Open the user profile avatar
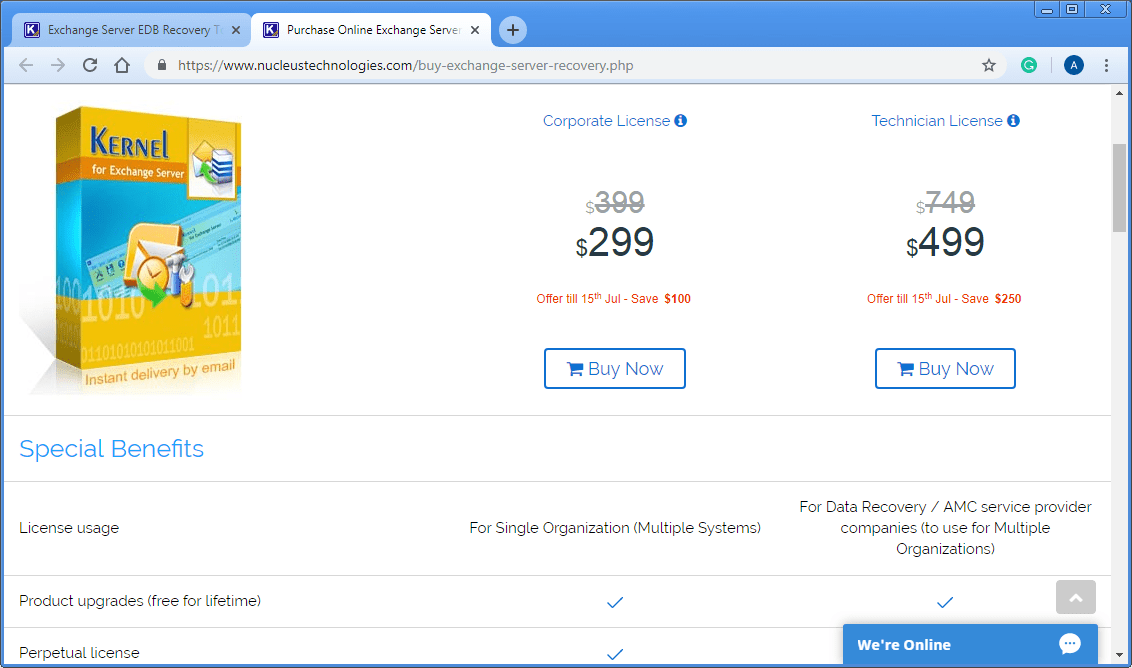 pos(1074,65)
